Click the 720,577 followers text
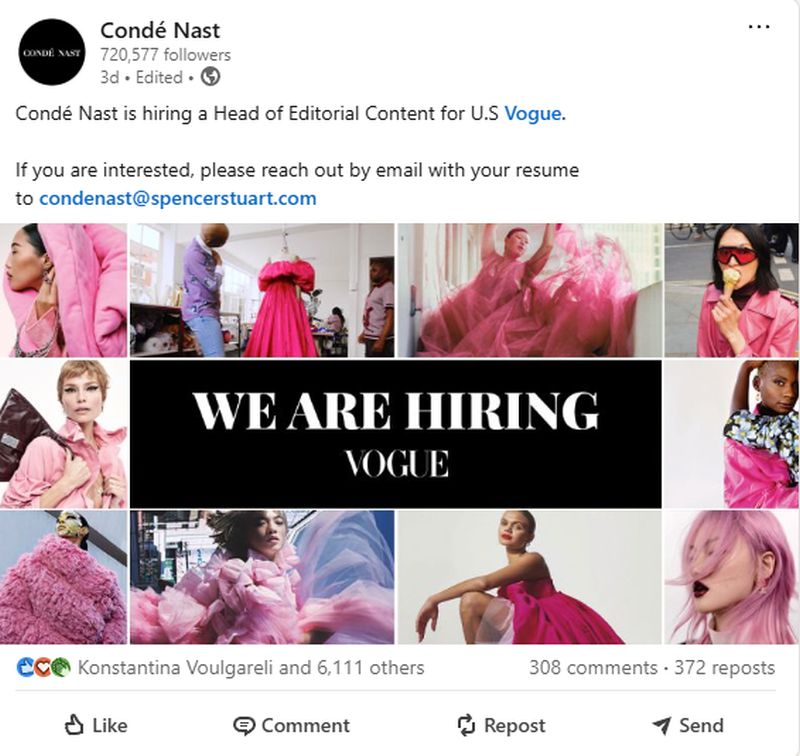The width and height of the screenshot is (800, 756). coord(166,55)
